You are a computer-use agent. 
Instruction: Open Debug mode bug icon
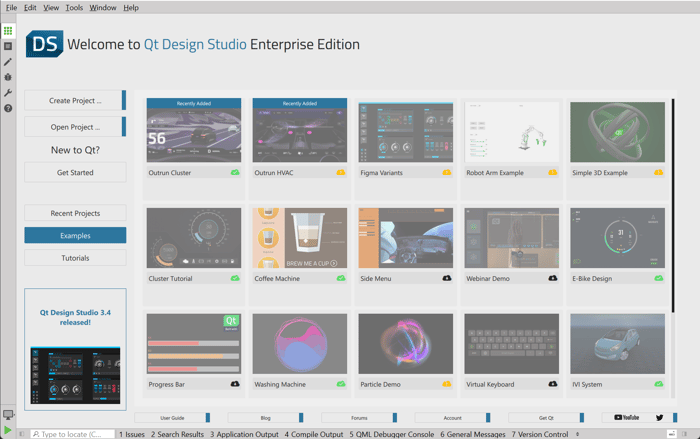8,77
